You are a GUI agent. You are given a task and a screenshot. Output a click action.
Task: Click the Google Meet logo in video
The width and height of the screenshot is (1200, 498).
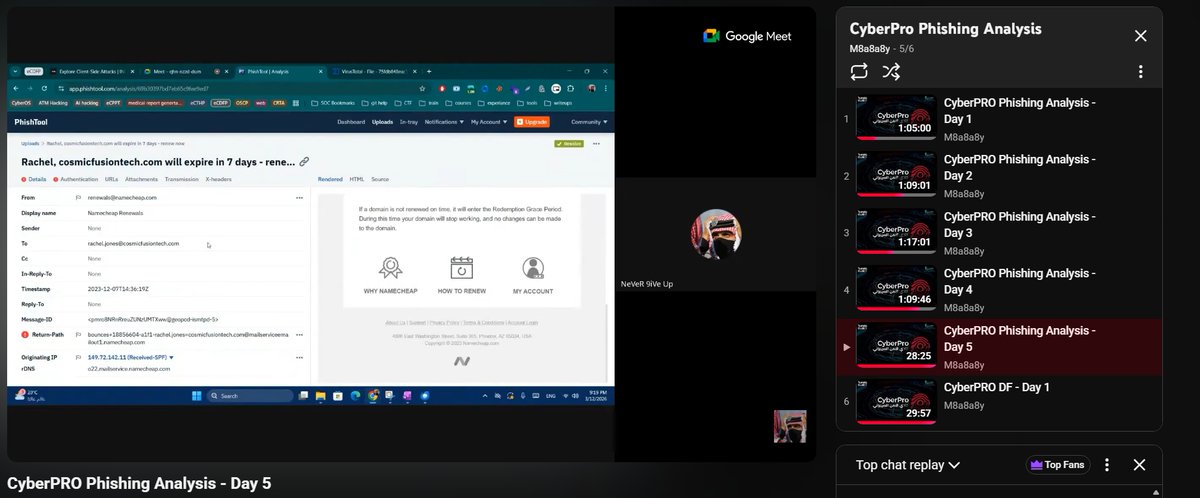pyautogui.click(x=746, y=36)
